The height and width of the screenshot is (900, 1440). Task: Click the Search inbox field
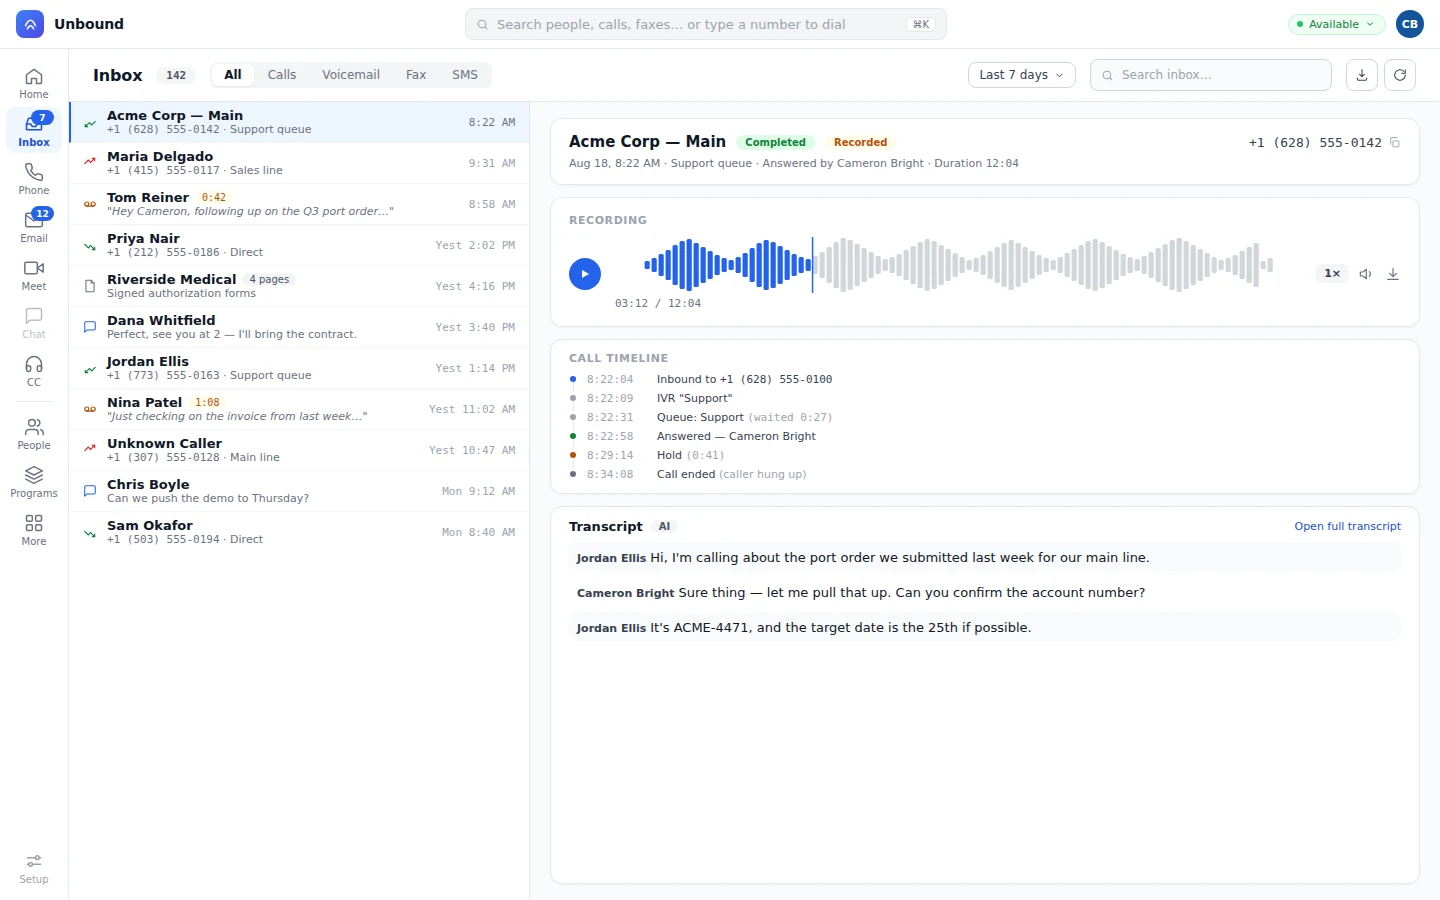[1210, 75]
